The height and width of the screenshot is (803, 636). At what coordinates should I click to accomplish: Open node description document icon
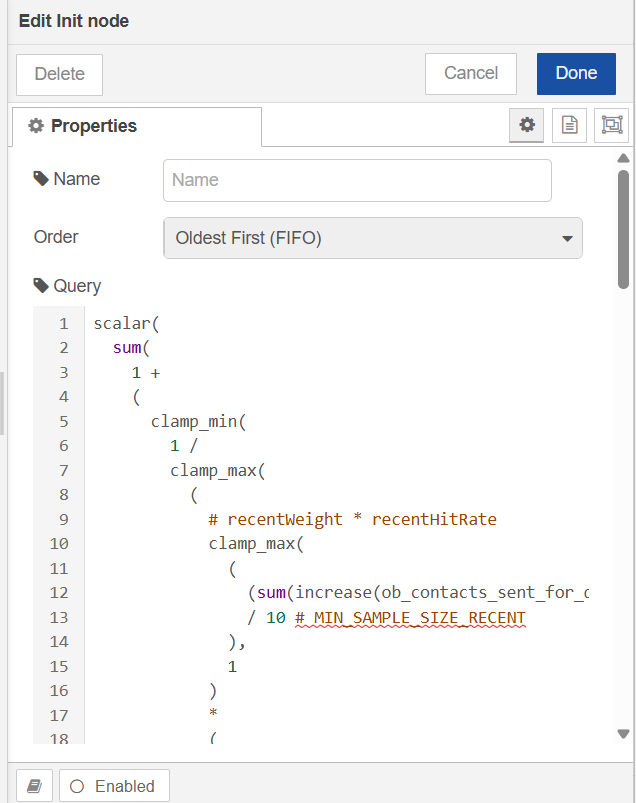pyautogui.click(x=569, y=125)
